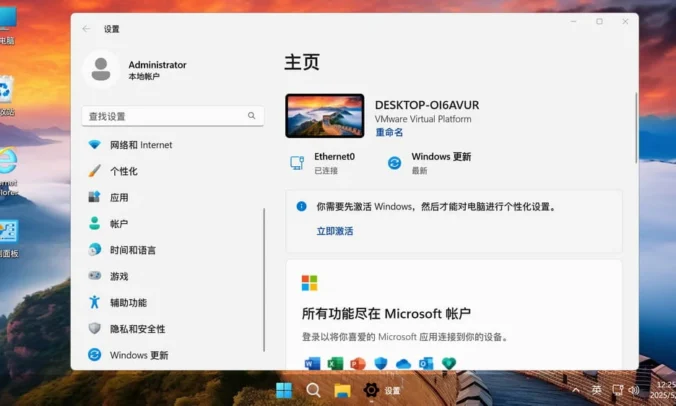Click the green person icon next to 帐户

[x=94, y=223]
